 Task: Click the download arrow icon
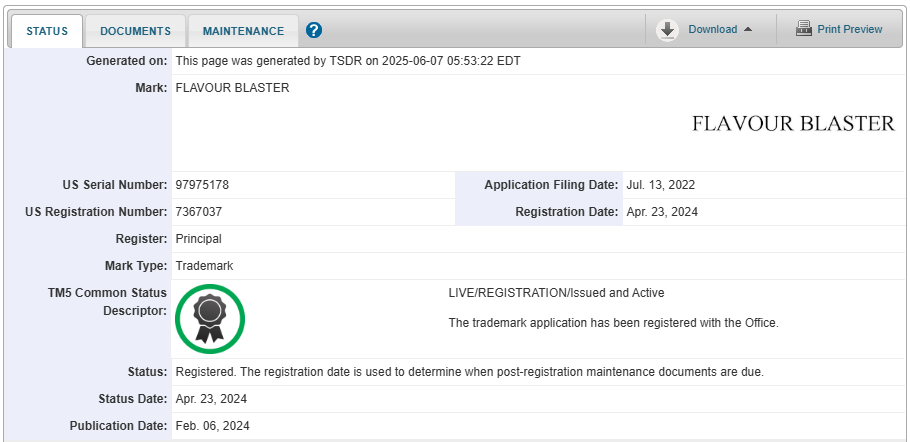668,30
